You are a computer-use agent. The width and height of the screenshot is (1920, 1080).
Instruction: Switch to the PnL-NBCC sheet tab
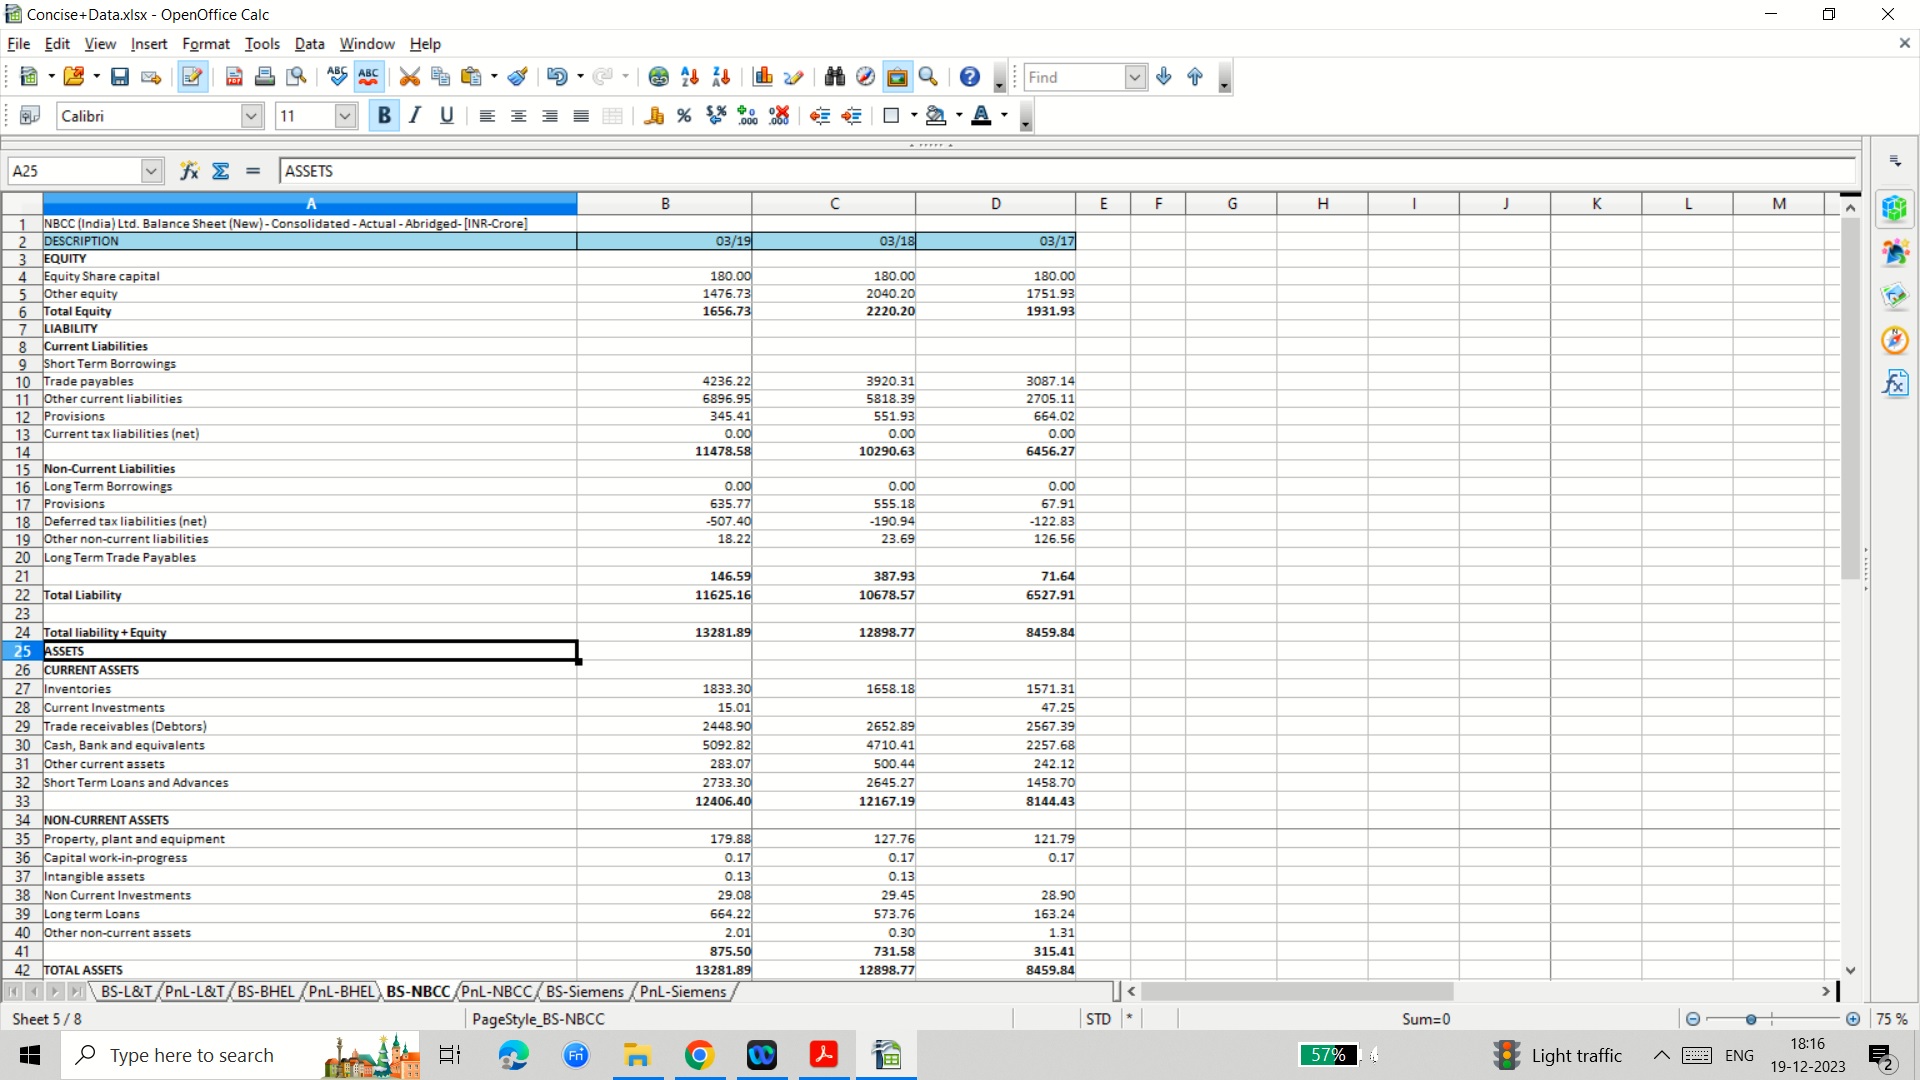[x=496, y=992]
